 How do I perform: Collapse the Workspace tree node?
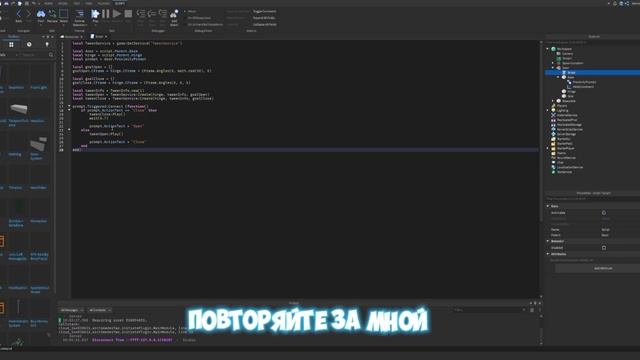[x=548, y=49]
